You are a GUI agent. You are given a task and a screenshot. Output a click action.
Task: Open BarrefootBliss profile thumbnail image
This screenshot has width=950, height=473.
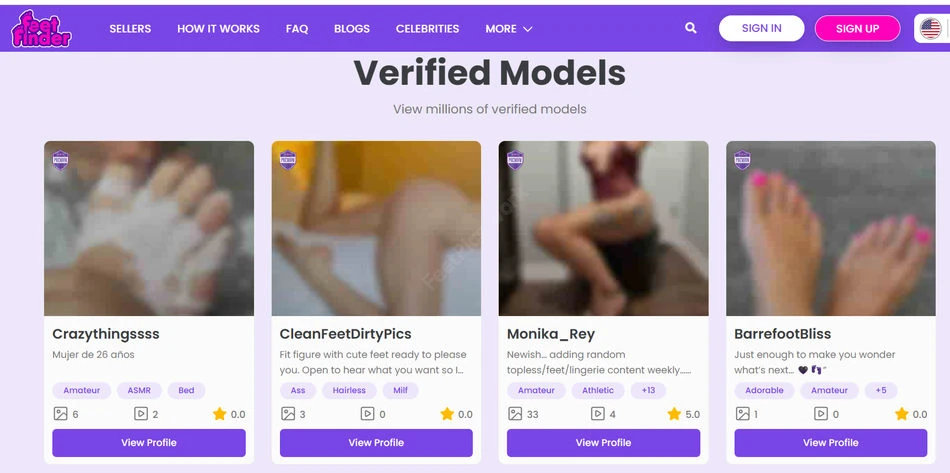tap(831, 228)
